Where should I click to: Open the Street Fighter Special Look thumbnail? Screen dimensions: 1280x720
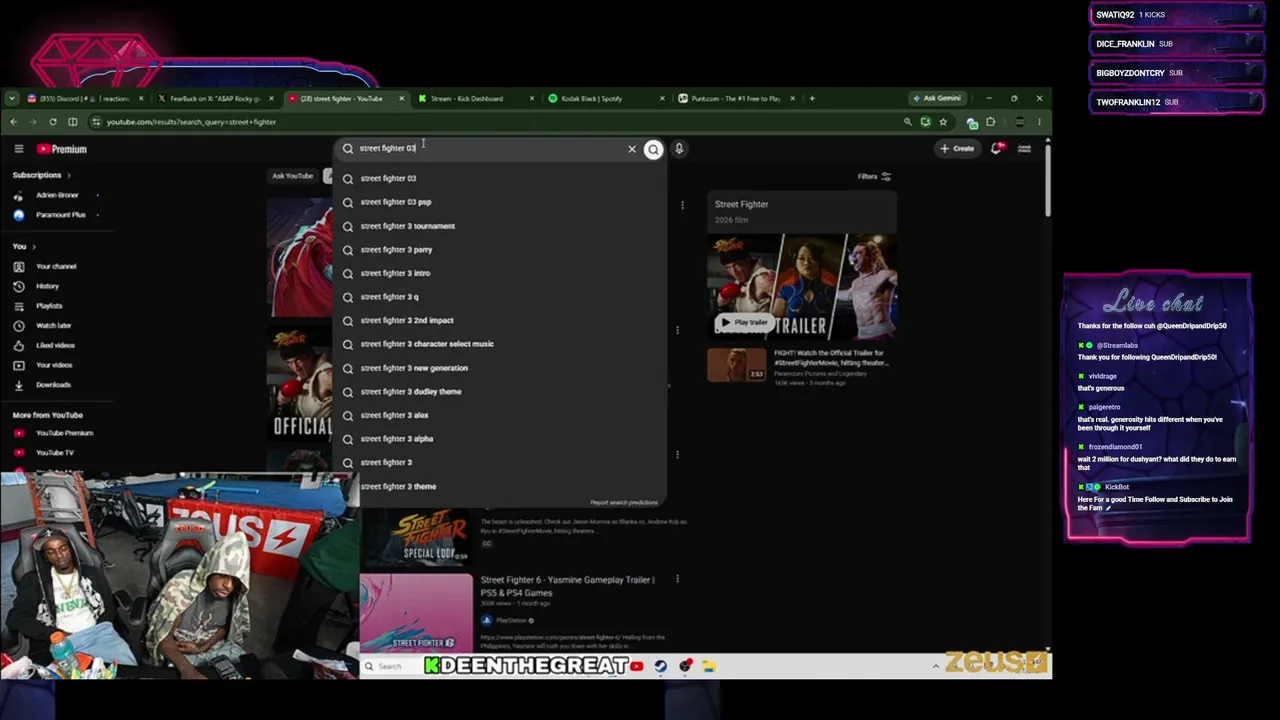click(x=416, y=538)
